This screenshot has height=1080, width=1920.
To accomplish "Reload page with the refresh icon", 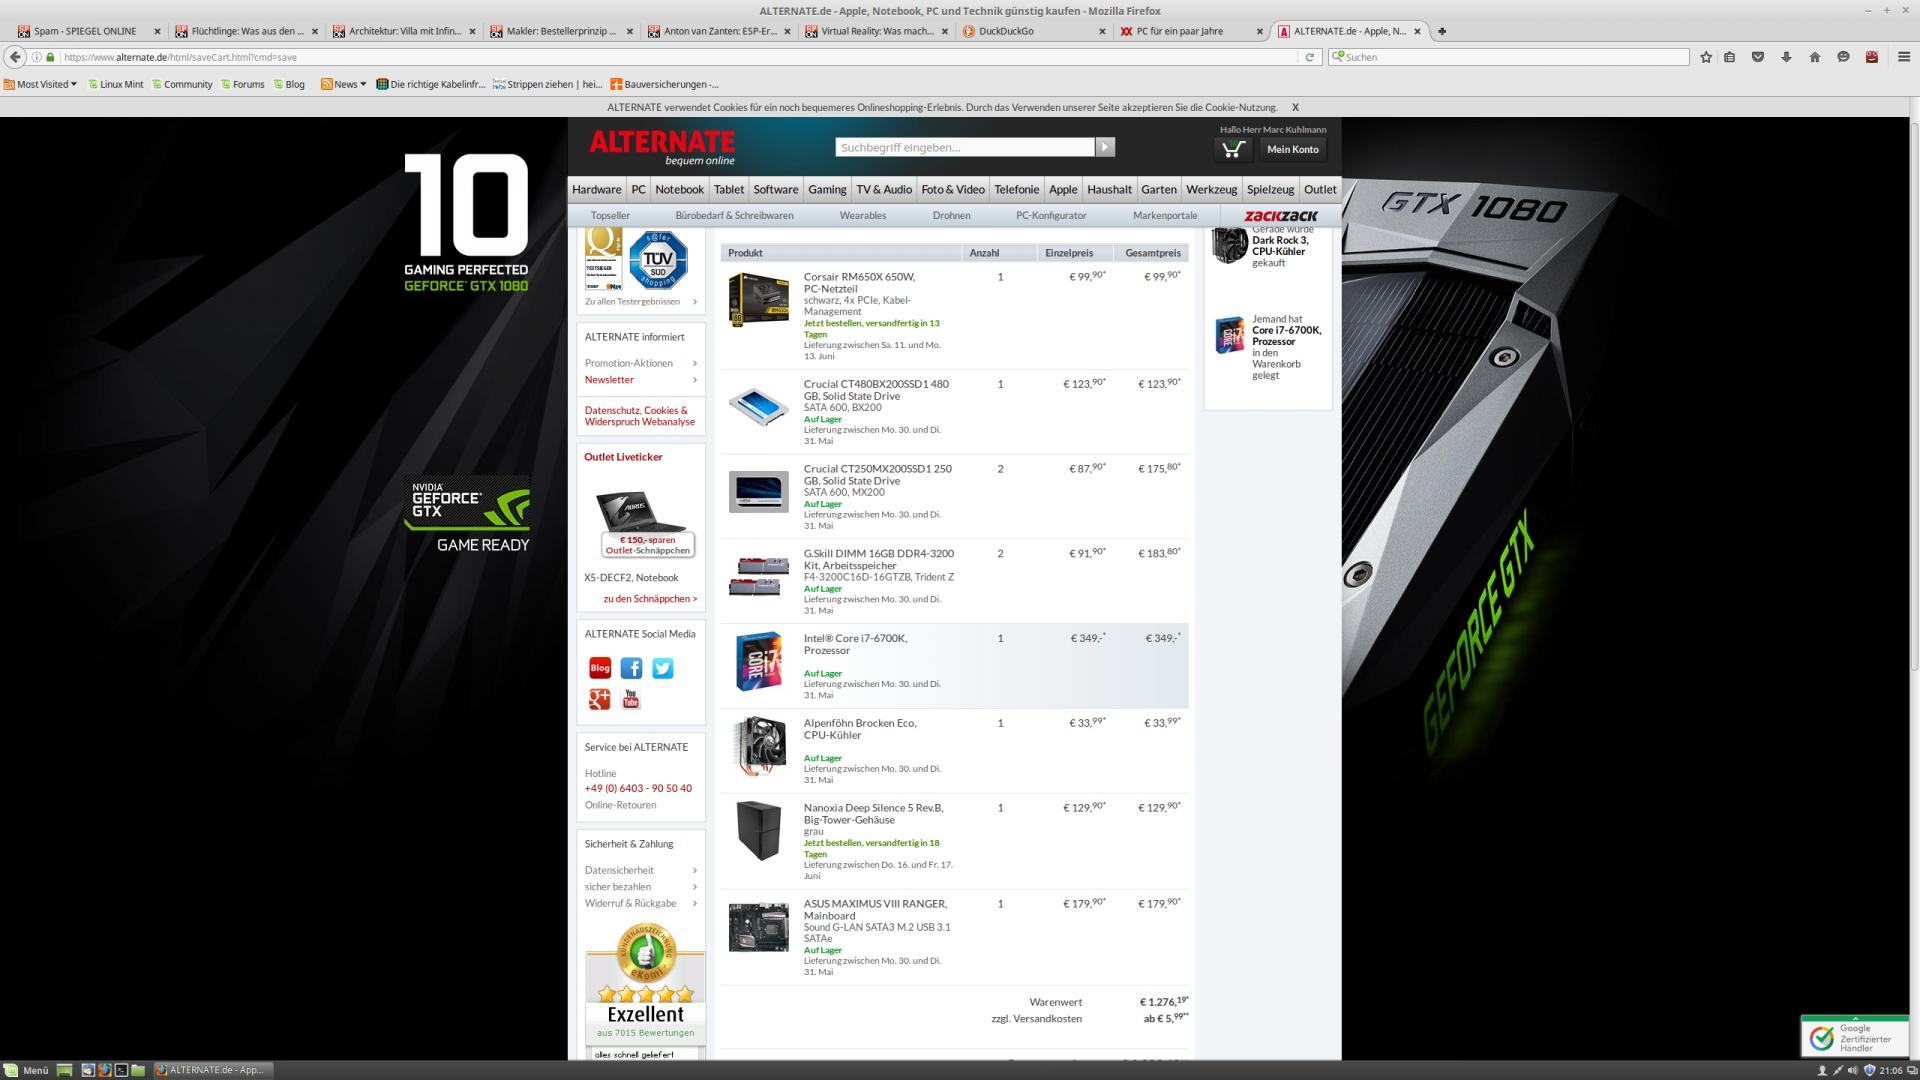I will click(1309, 57).
